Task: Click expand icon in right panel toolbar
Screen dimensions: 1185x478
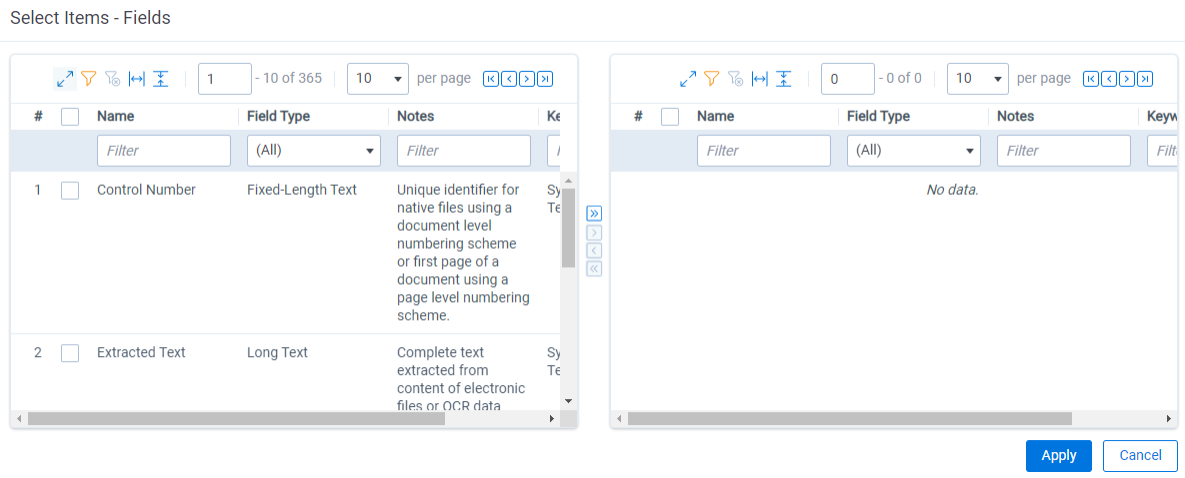Action: pos(688,78)
